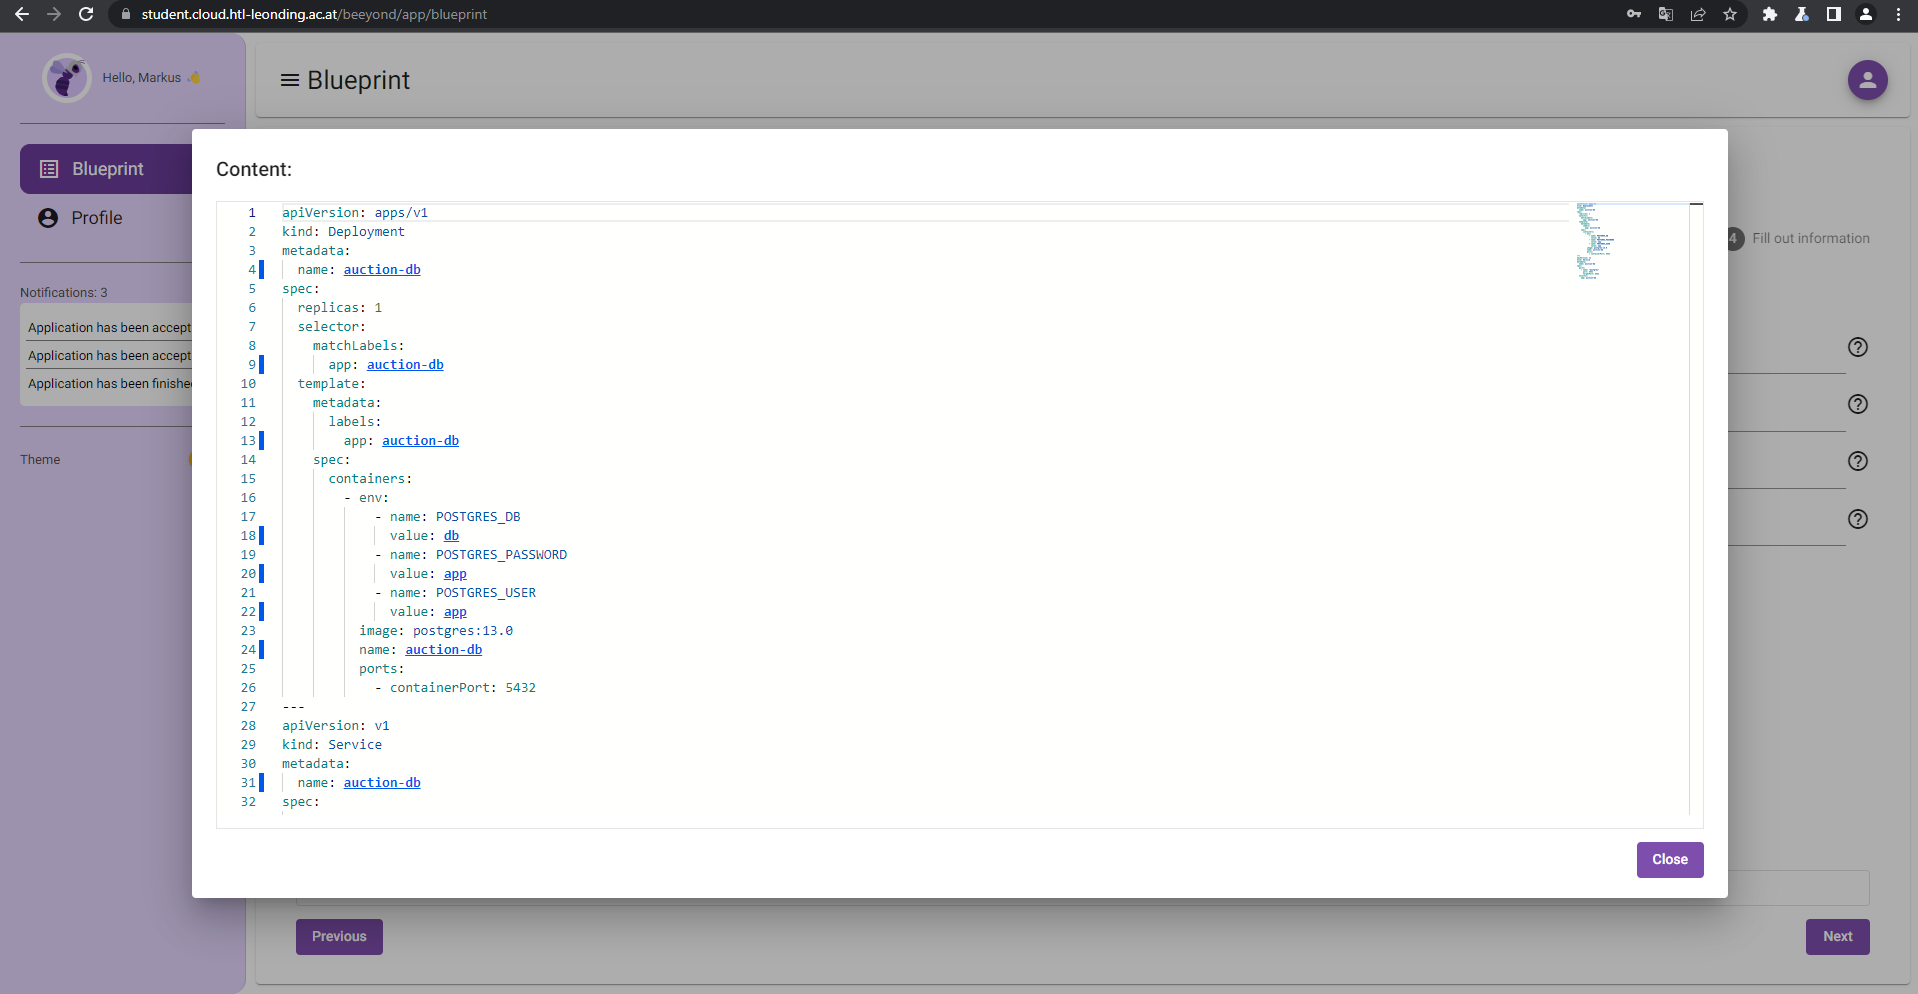
Task: Close the Content dialog
Action: [x=1669, y=860]
